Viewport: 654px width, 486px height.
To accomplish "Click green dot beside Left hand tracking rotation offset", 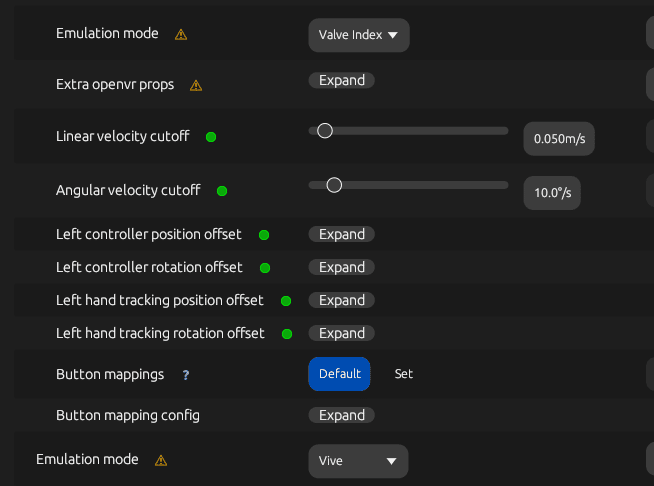I will (287, 334).
